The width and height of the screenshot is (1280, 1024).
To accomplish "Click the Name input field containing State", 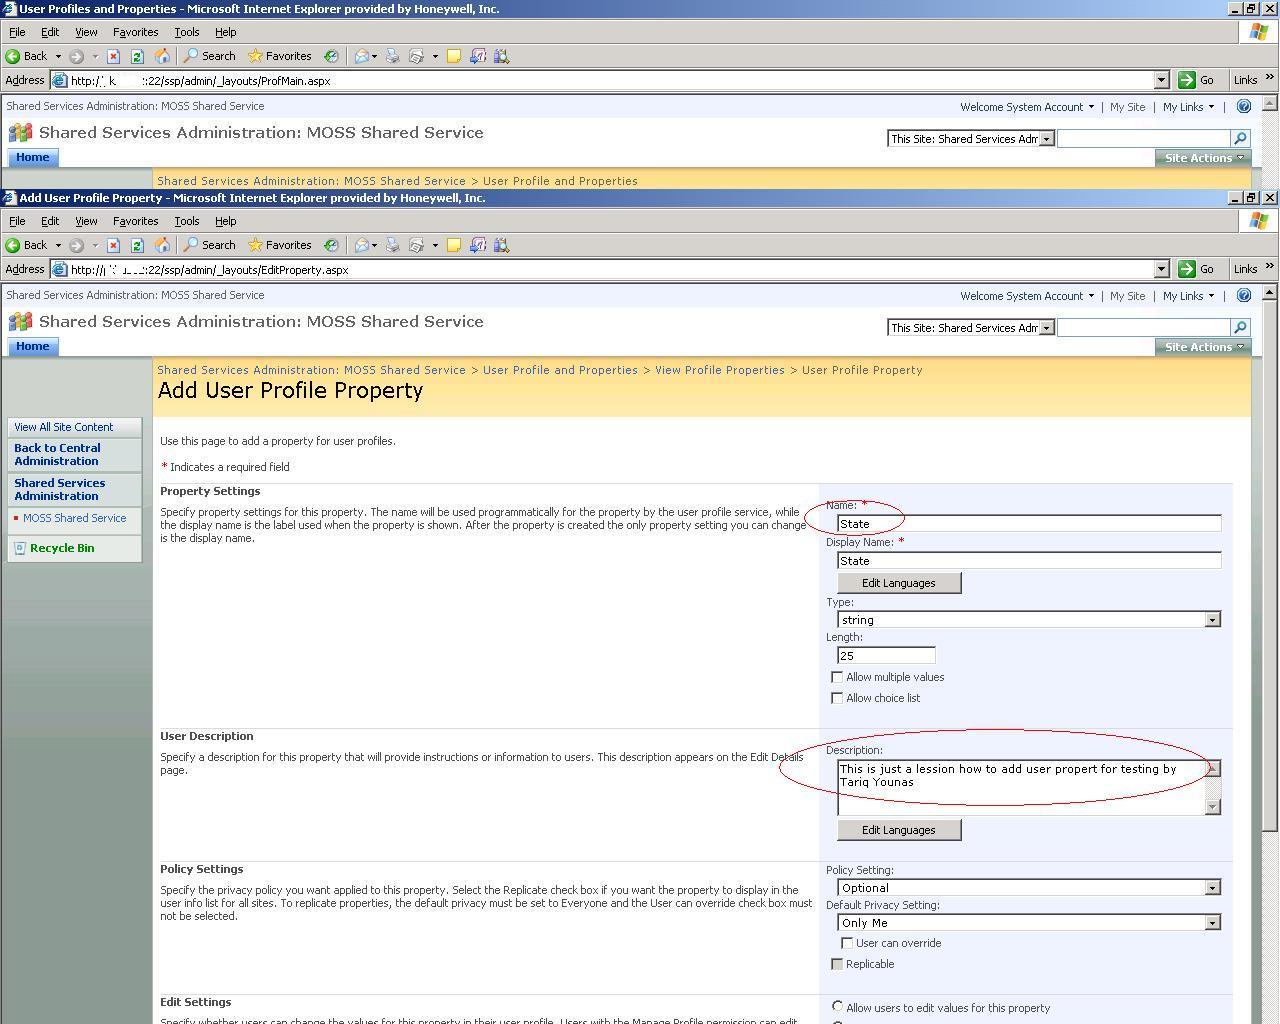I will pos(1029,523).
